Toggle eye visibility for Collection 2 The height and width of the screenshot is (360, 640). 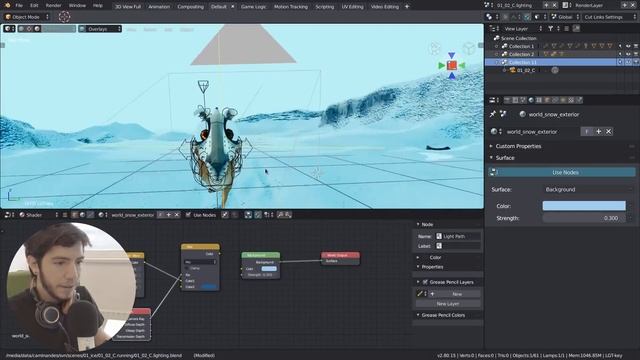tap(628, 54)
